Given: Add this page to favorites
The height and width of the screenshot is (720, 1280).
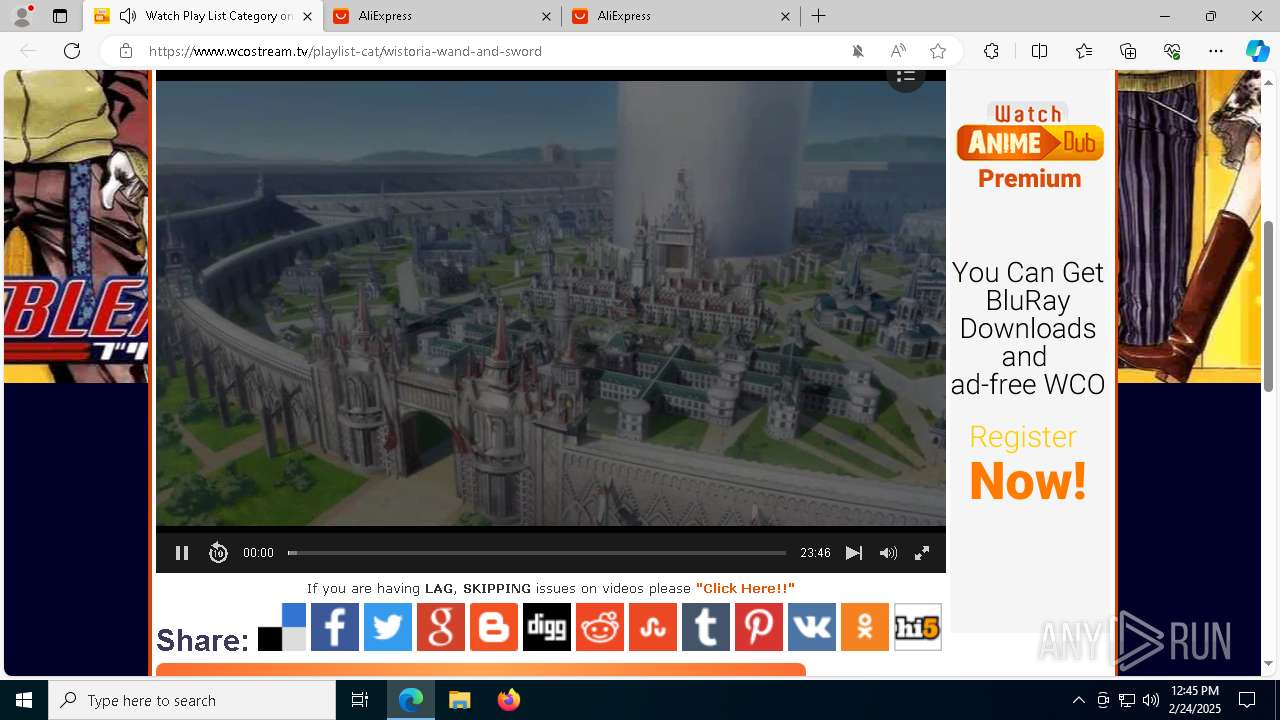Looking at the screenshot, I should tap(938, 51).
